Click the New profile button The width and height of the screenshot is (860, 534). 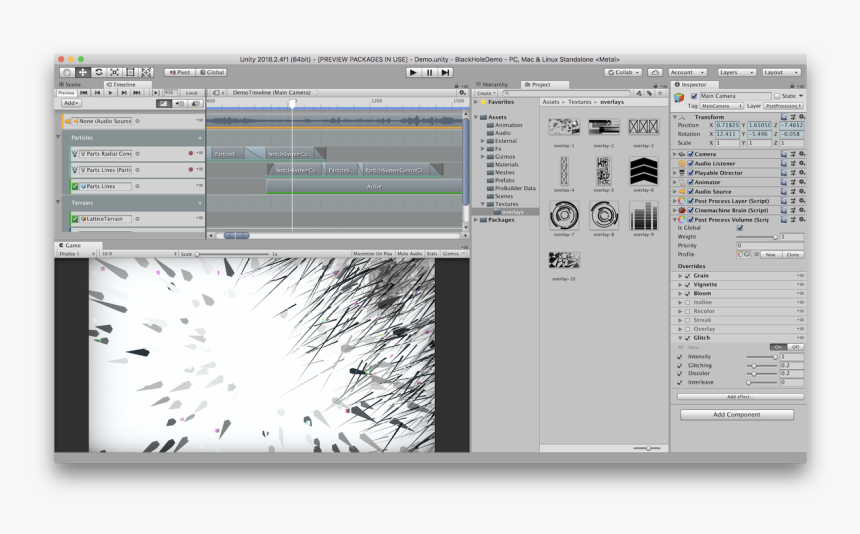point(771,254)
